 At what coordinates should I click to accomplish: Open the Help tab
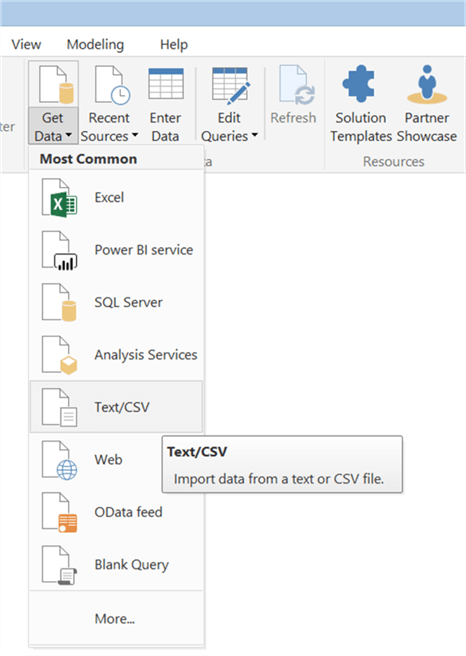(174, 44)
